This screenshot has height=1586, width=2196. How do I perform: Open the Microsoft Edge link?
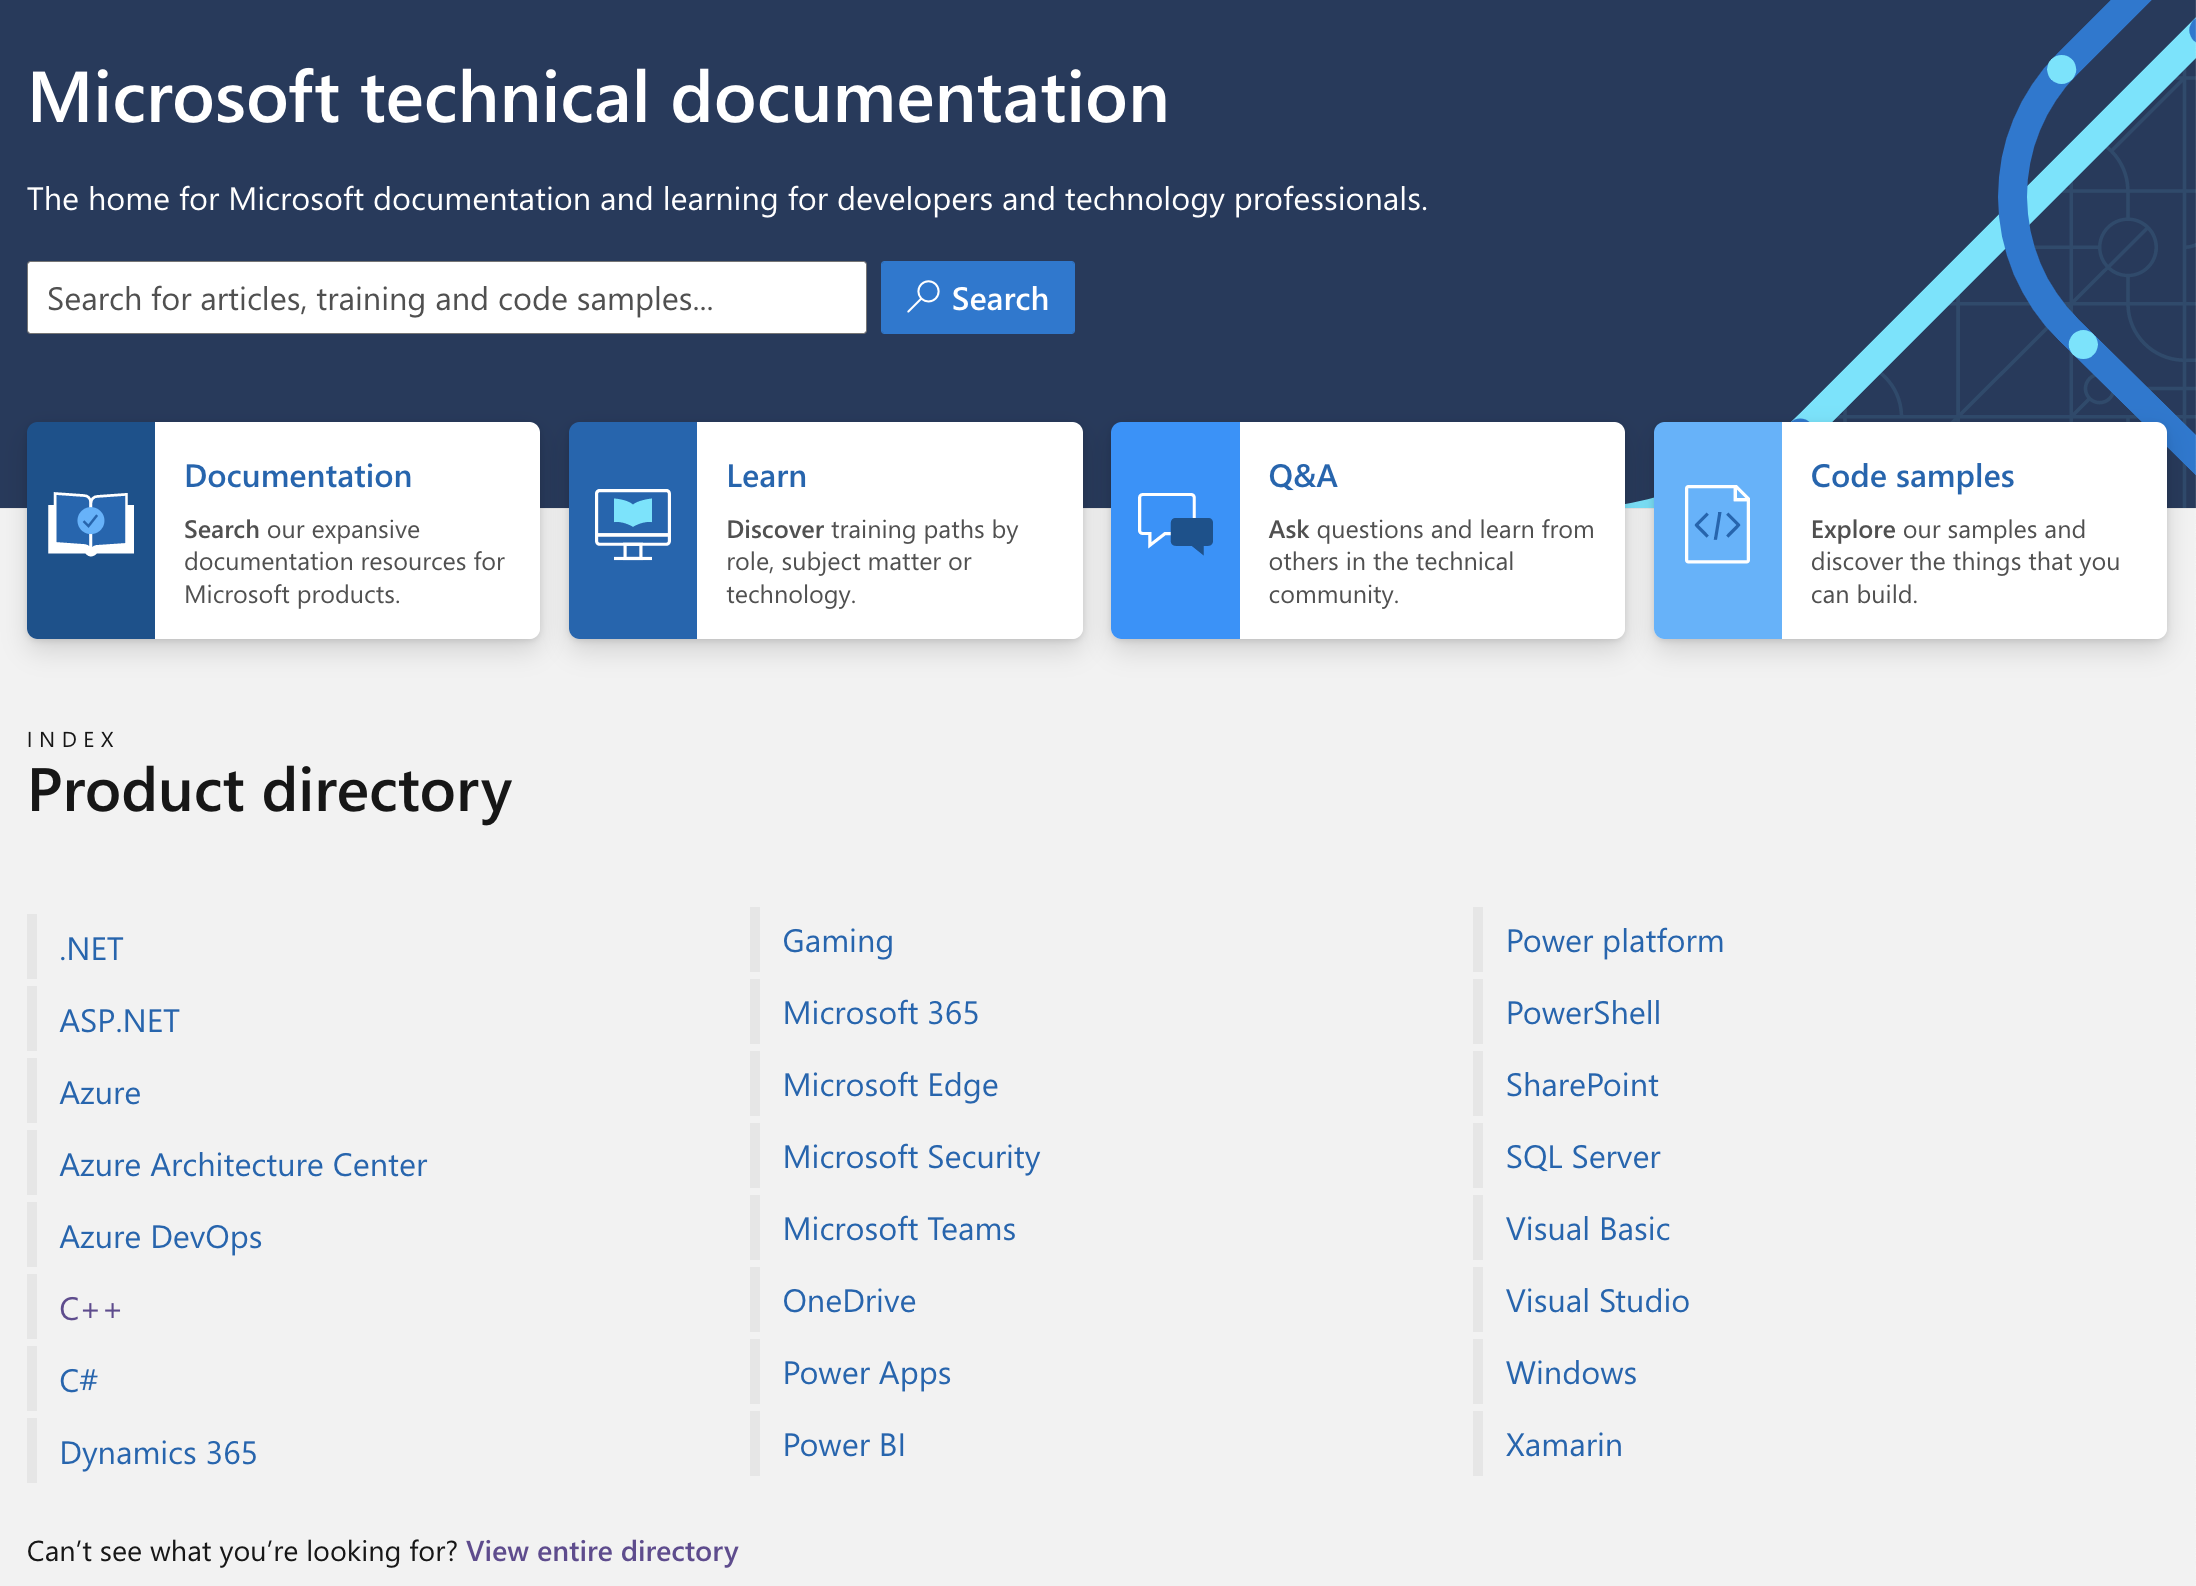coord(890,1085)
